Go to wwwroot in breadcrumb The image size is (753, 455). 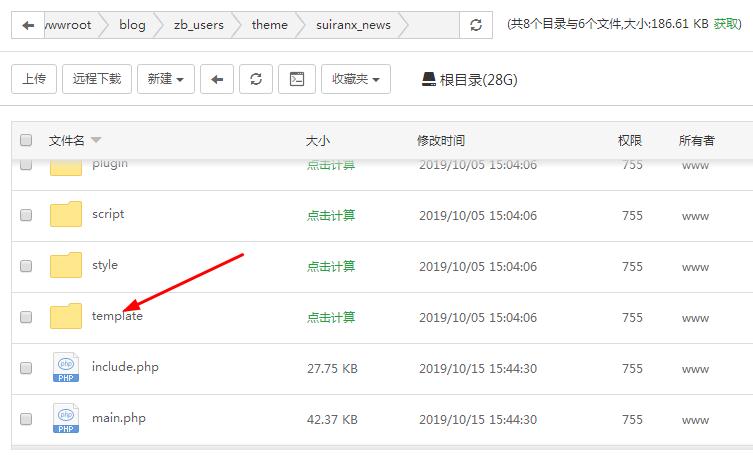(68, 25)
